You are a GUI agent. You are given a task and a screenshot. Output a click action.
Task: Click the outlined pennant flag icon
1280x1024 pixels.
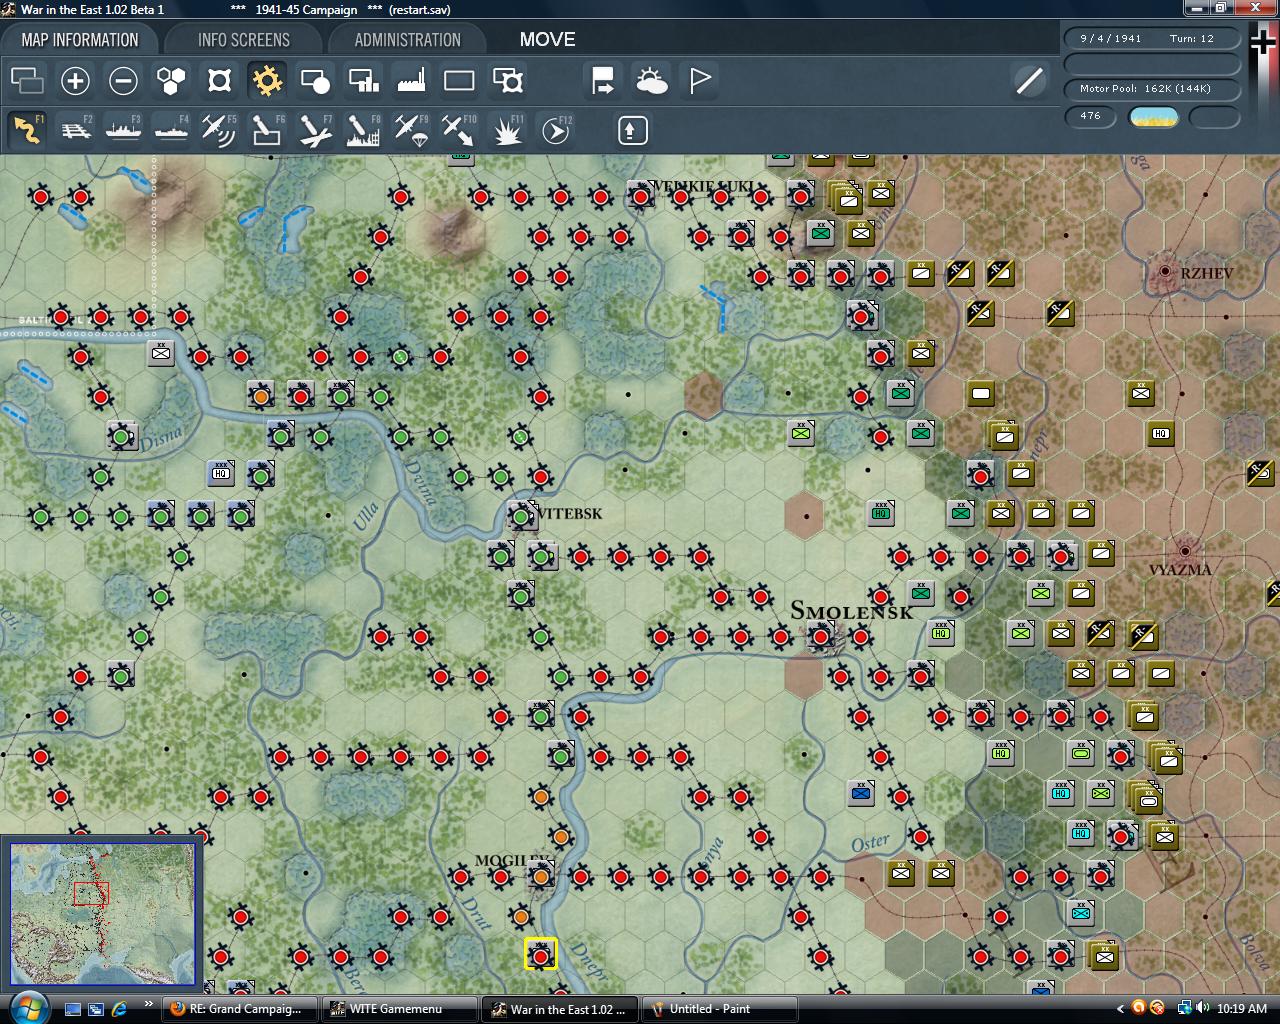pos(699,81)
